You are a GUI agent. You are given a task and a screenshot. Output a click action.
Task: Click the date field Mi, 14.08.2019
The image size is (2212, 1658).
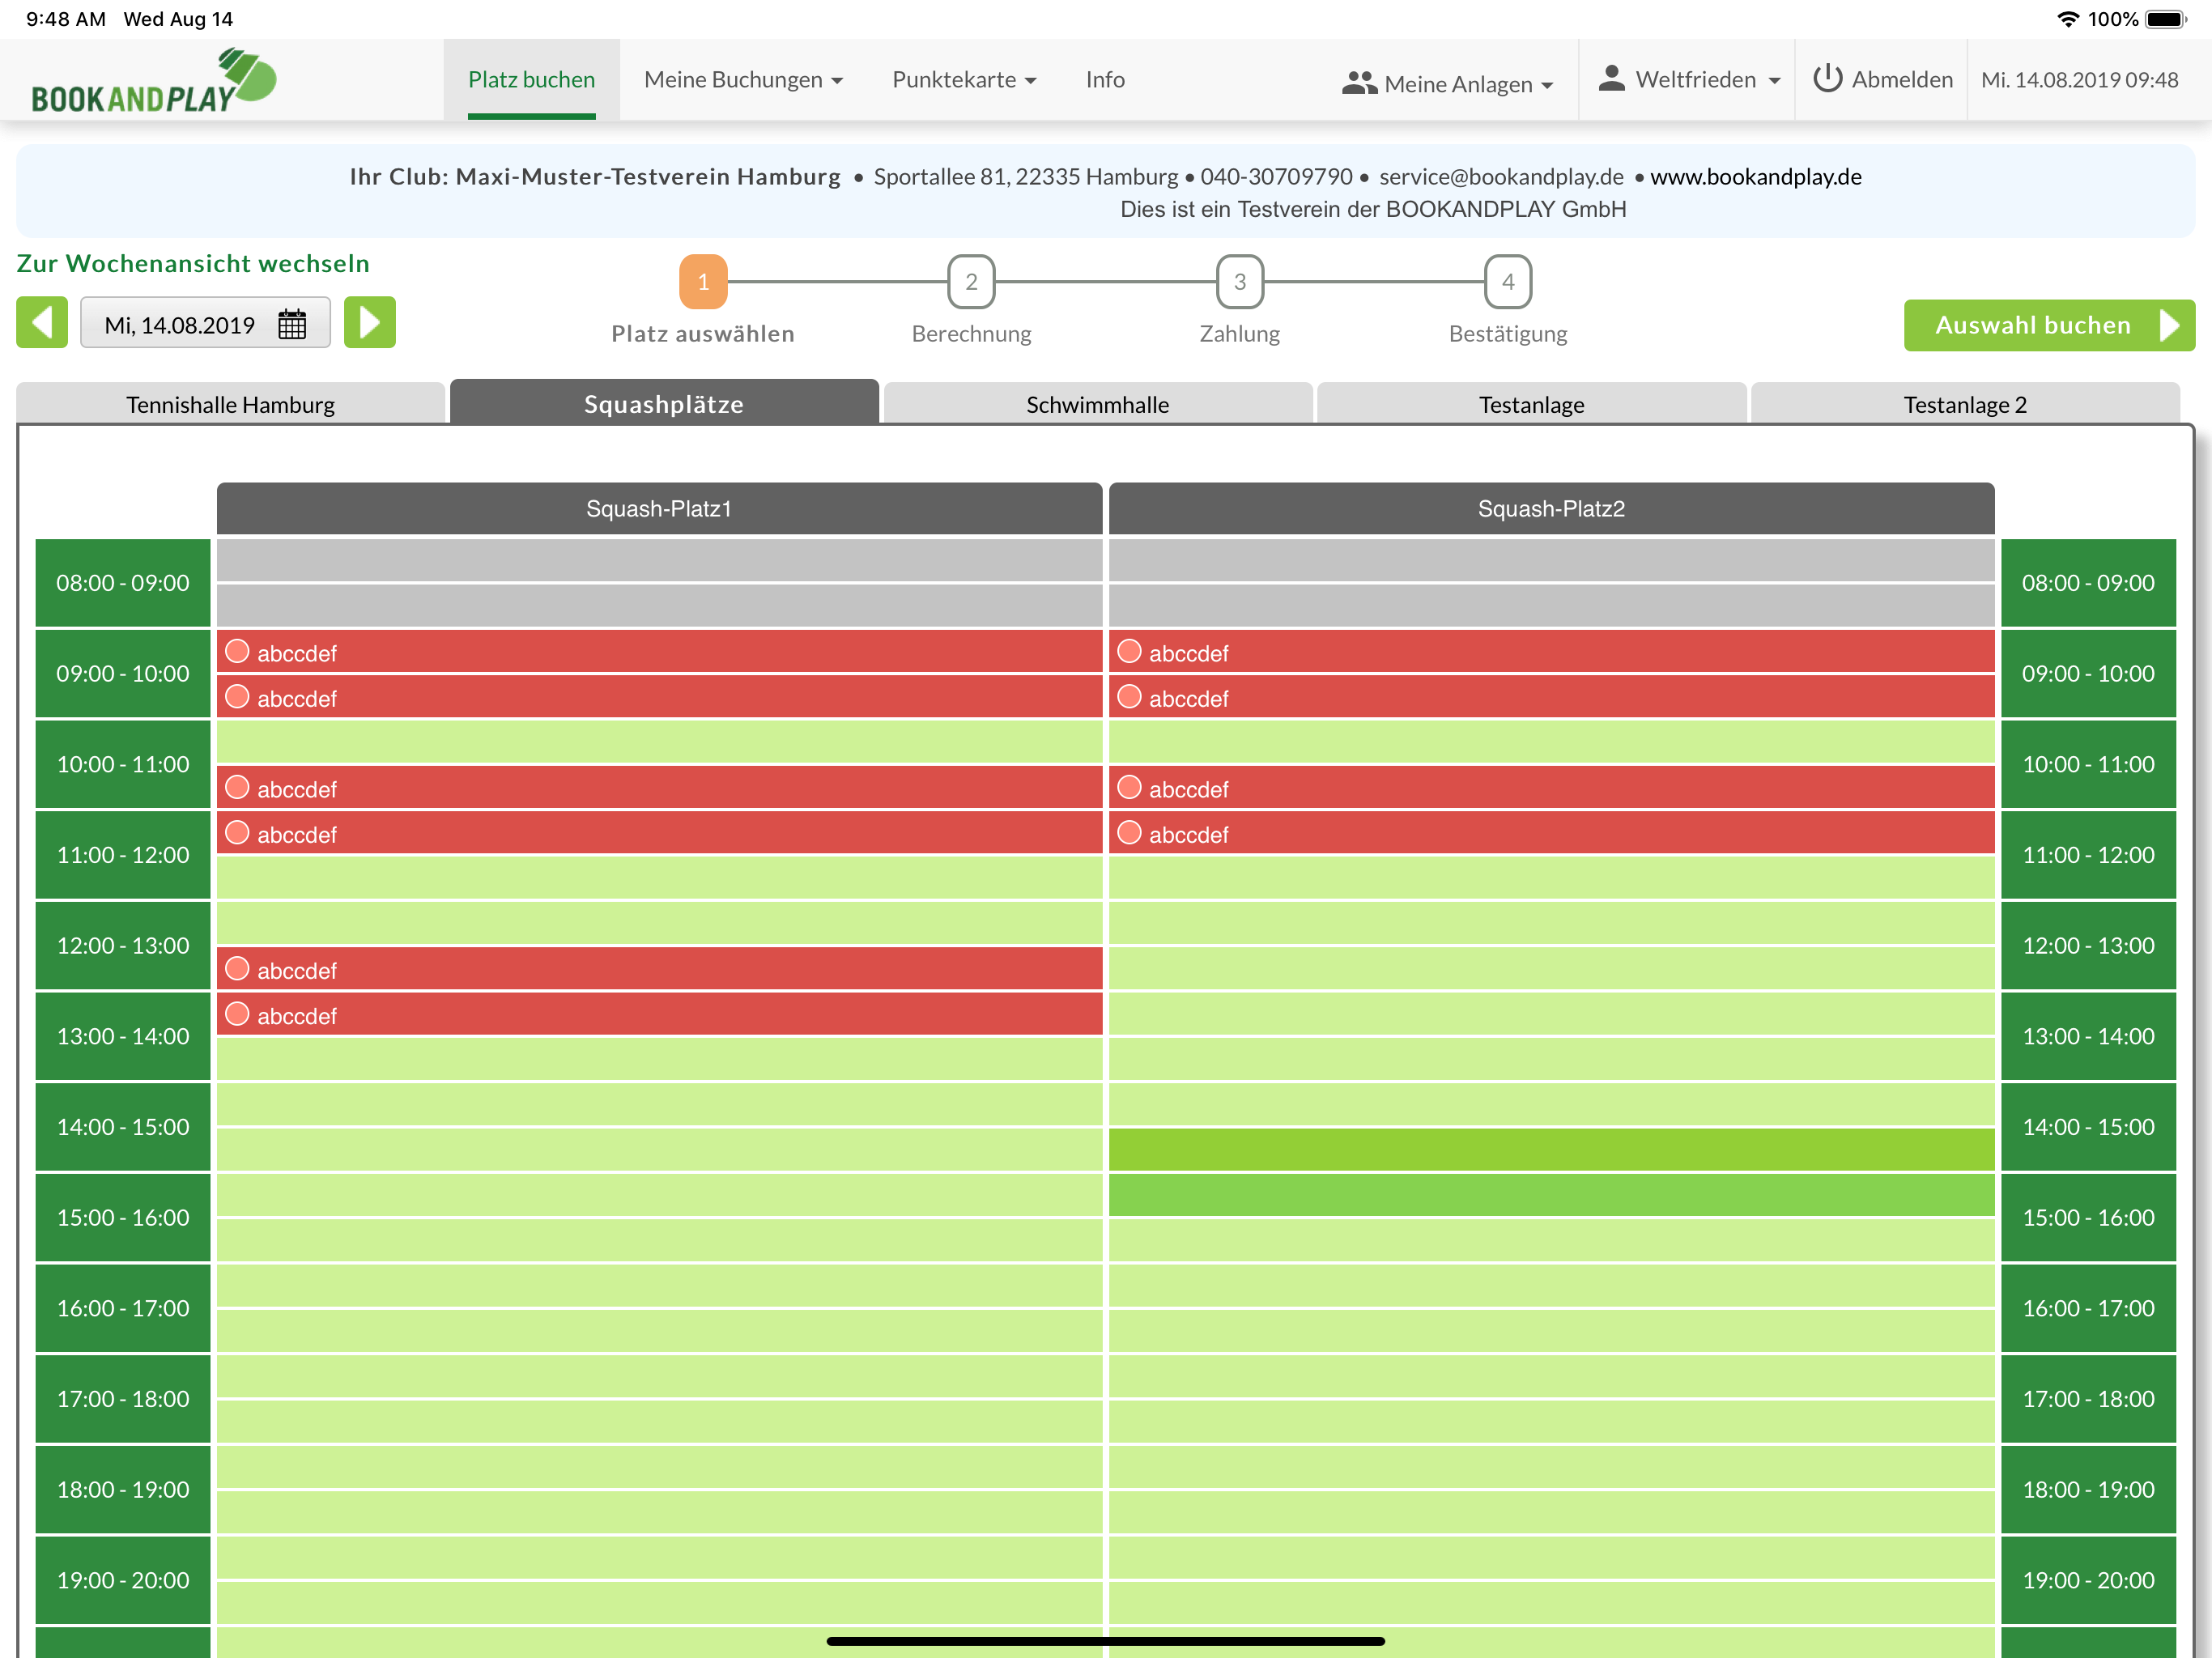[x=205, y=323]
